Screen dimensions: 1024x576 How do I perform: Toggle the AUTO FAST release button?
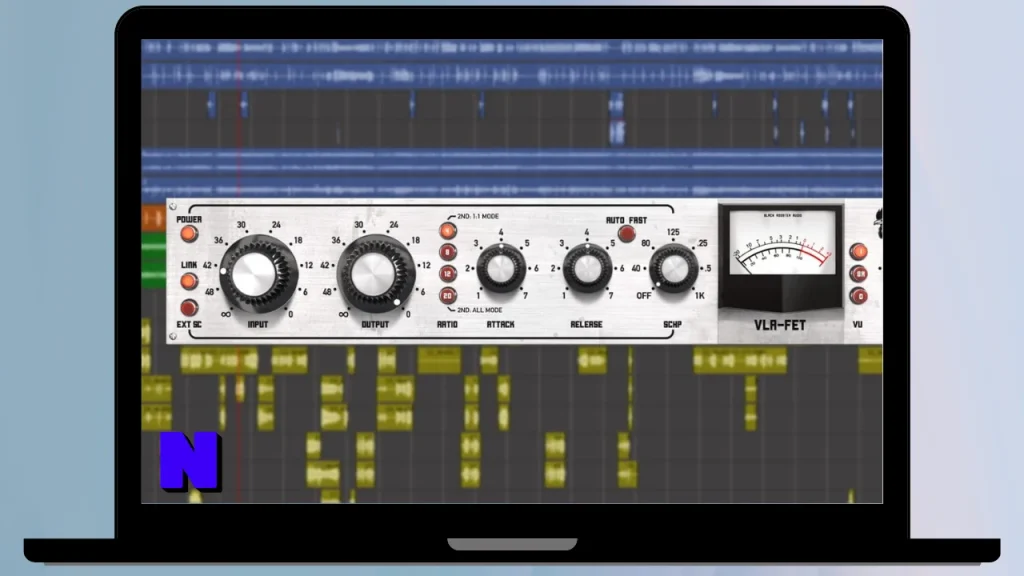pyautogui.click(x=627, y=233)
